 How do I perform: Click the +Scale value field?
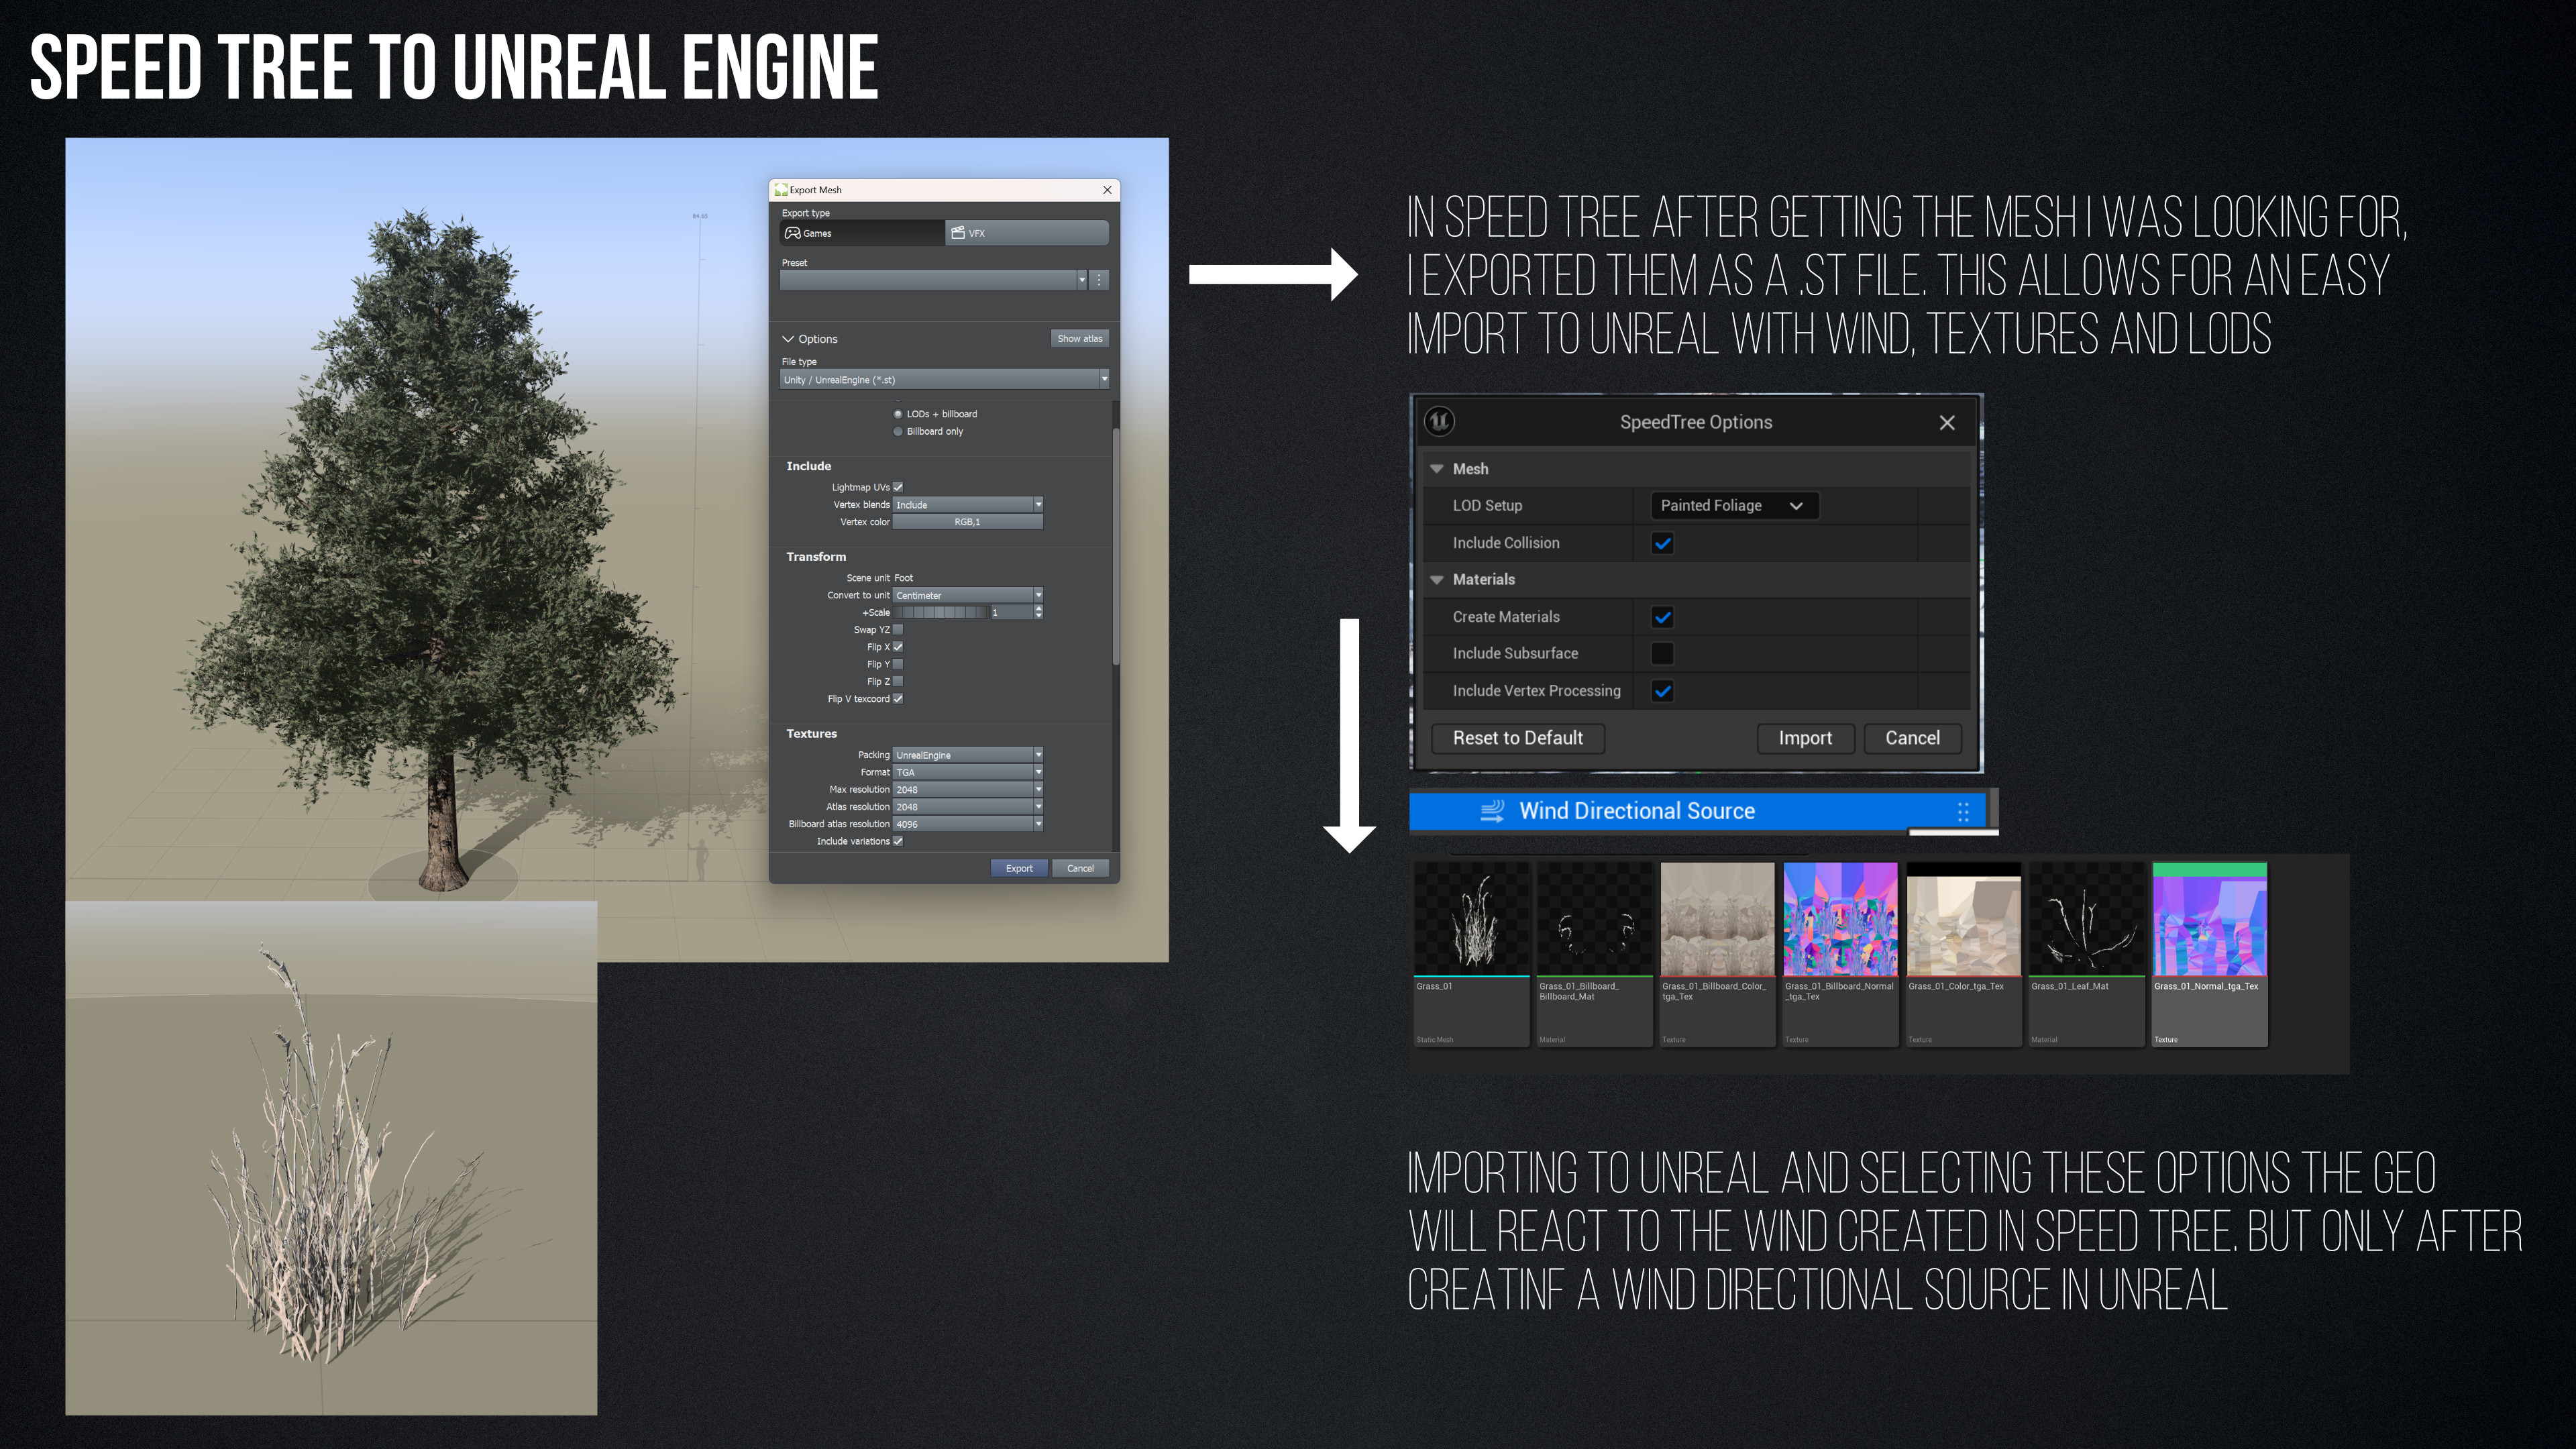coord(1011,612)
